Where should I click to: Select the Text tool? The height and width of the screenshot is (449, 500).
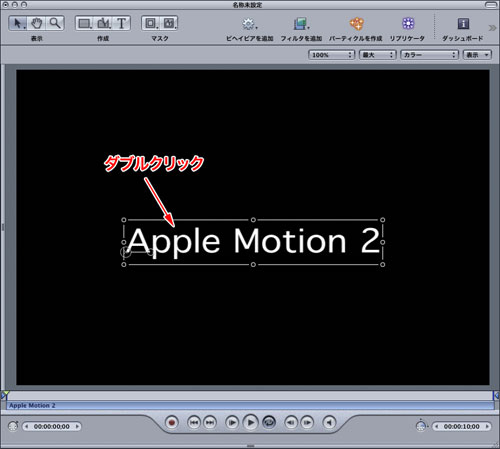(x=122, y=23)
